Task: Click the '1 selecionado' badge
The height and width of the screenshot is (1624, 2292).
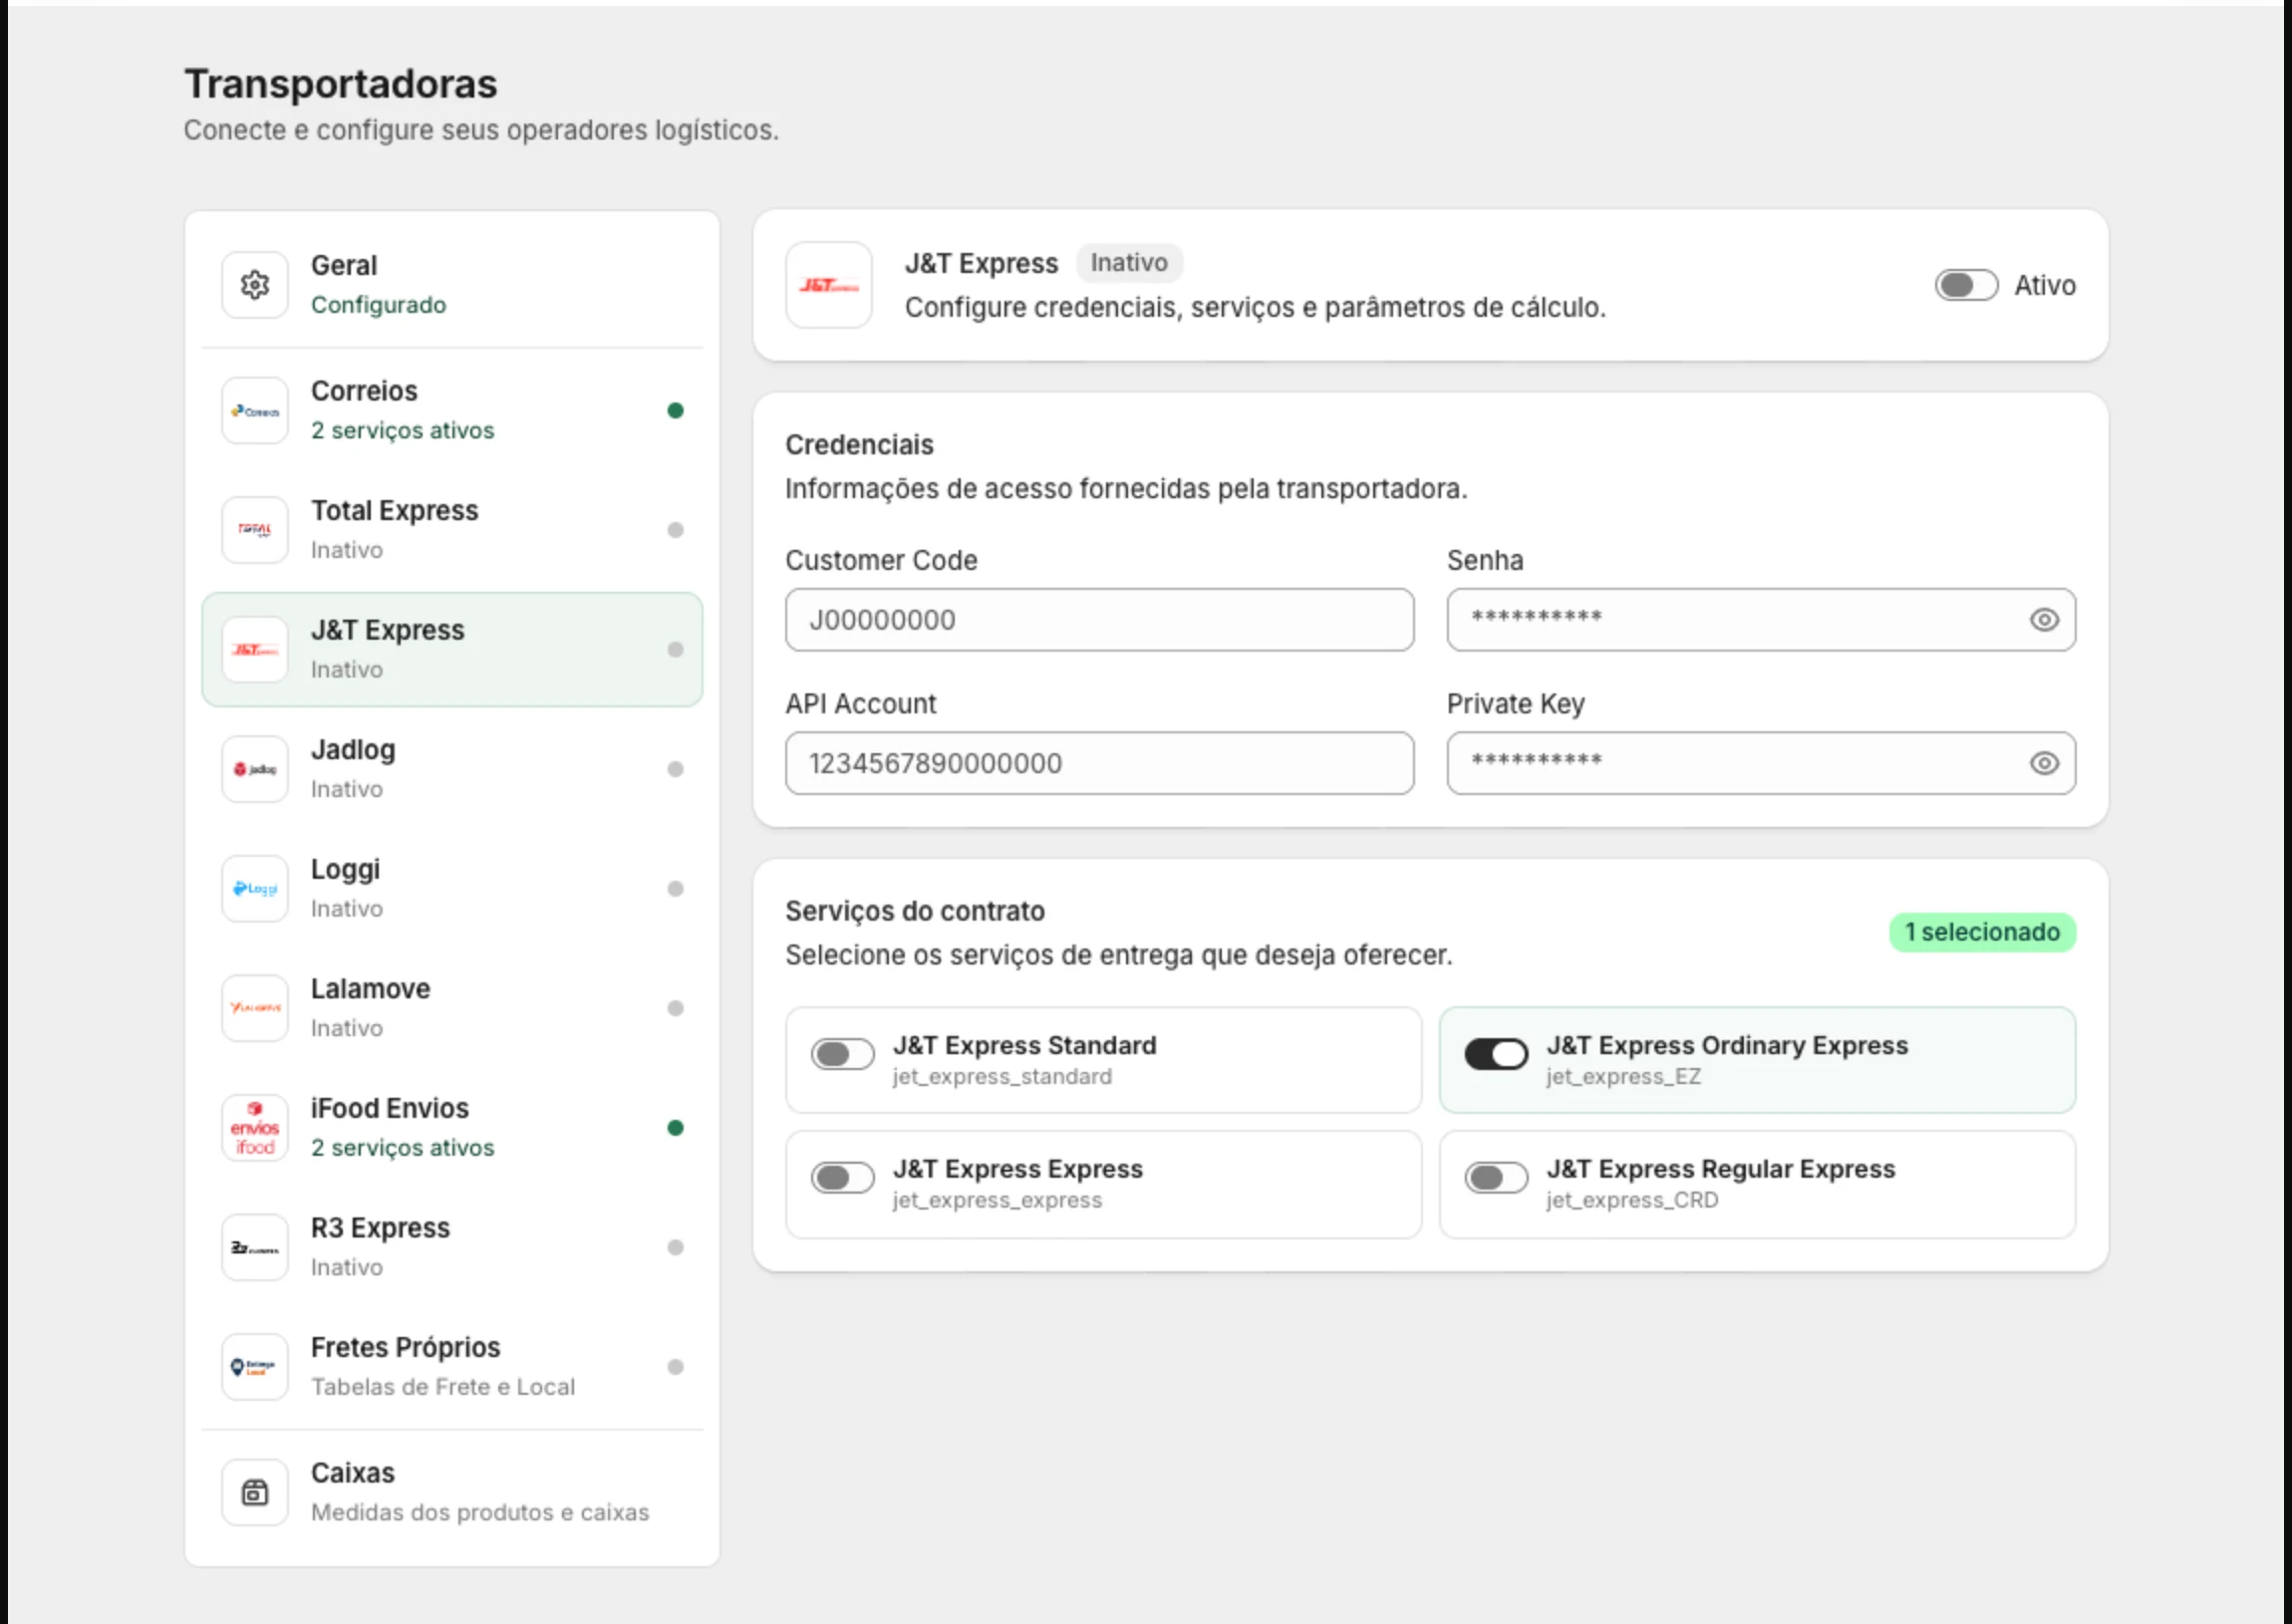Action: (x=1981, y=932)
